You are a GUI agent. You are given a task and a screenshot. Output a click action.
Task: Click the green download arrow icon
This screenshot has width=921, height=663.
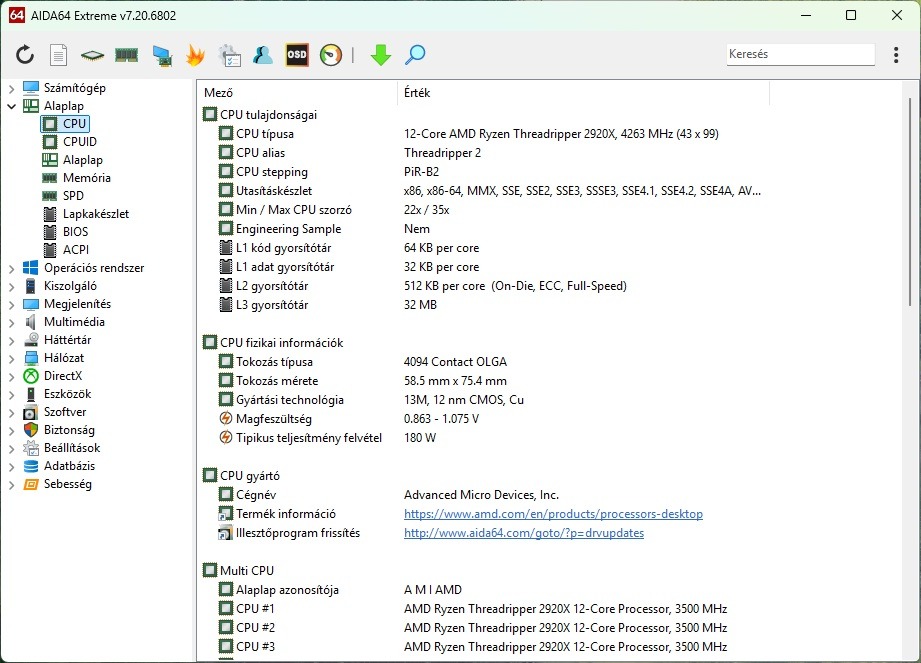pos(380,55)
